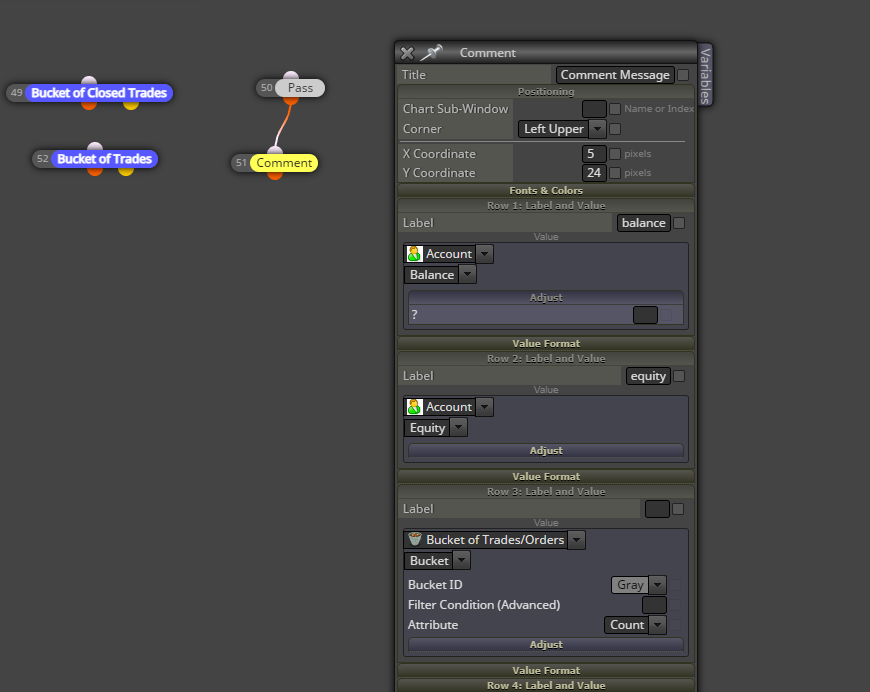Edit the balance label field
The image size is (870, 692).
pyautogui.click(x=644, y=223)
